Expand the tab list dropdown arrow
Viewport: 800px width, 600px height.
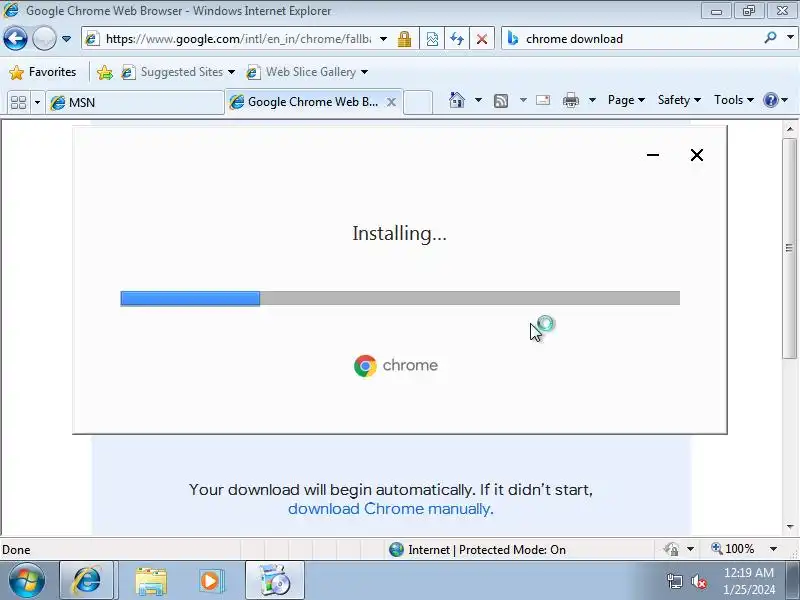(37, 103)
